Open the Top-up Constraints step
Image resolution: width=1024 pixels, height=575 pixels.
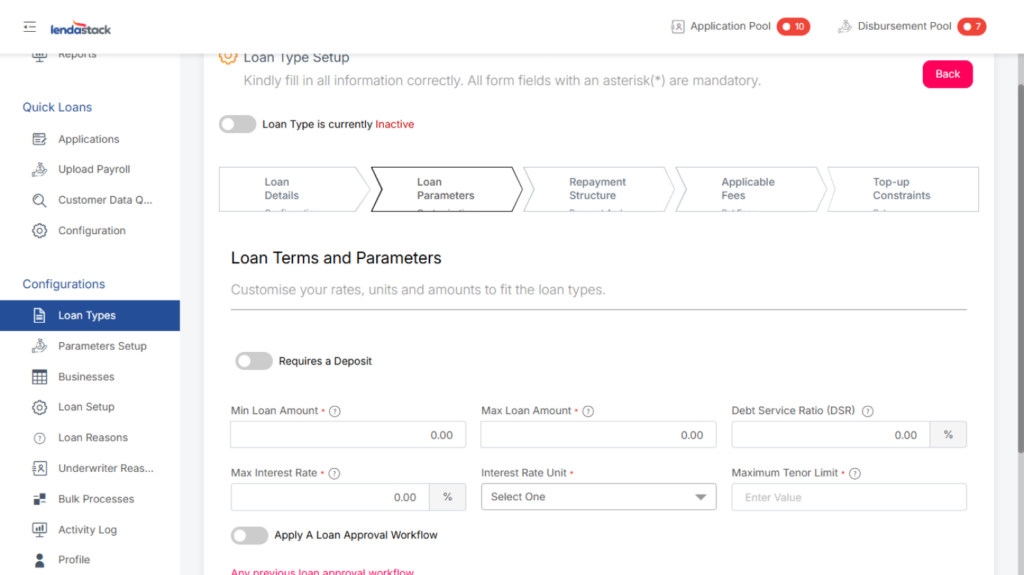[x=901, y=189]
